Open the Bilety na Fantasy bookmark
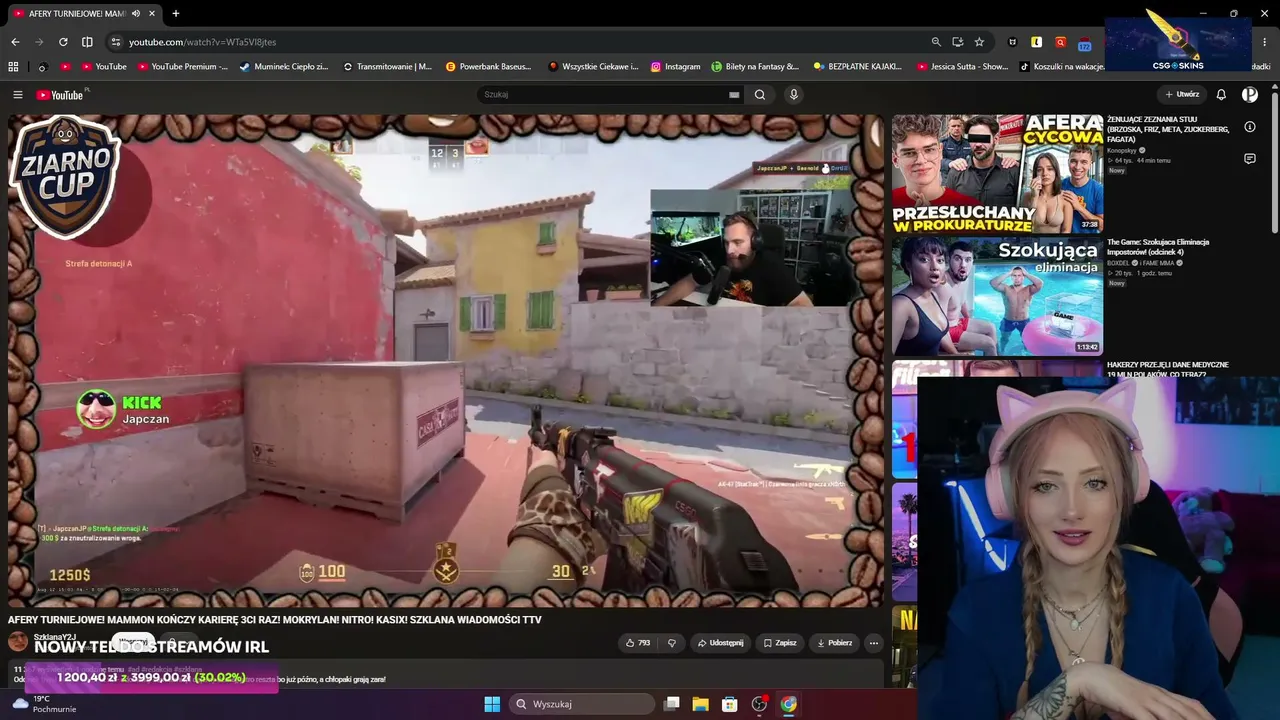 pos(755,67)
